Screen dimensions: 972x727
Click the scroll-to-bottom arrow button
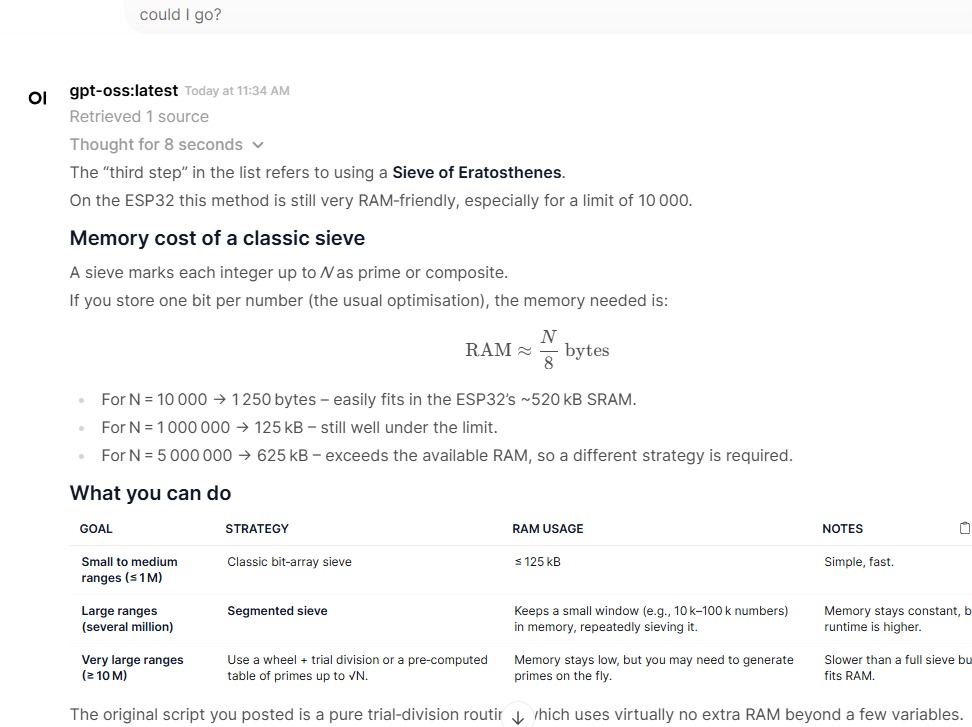click(x=518, y=716)
